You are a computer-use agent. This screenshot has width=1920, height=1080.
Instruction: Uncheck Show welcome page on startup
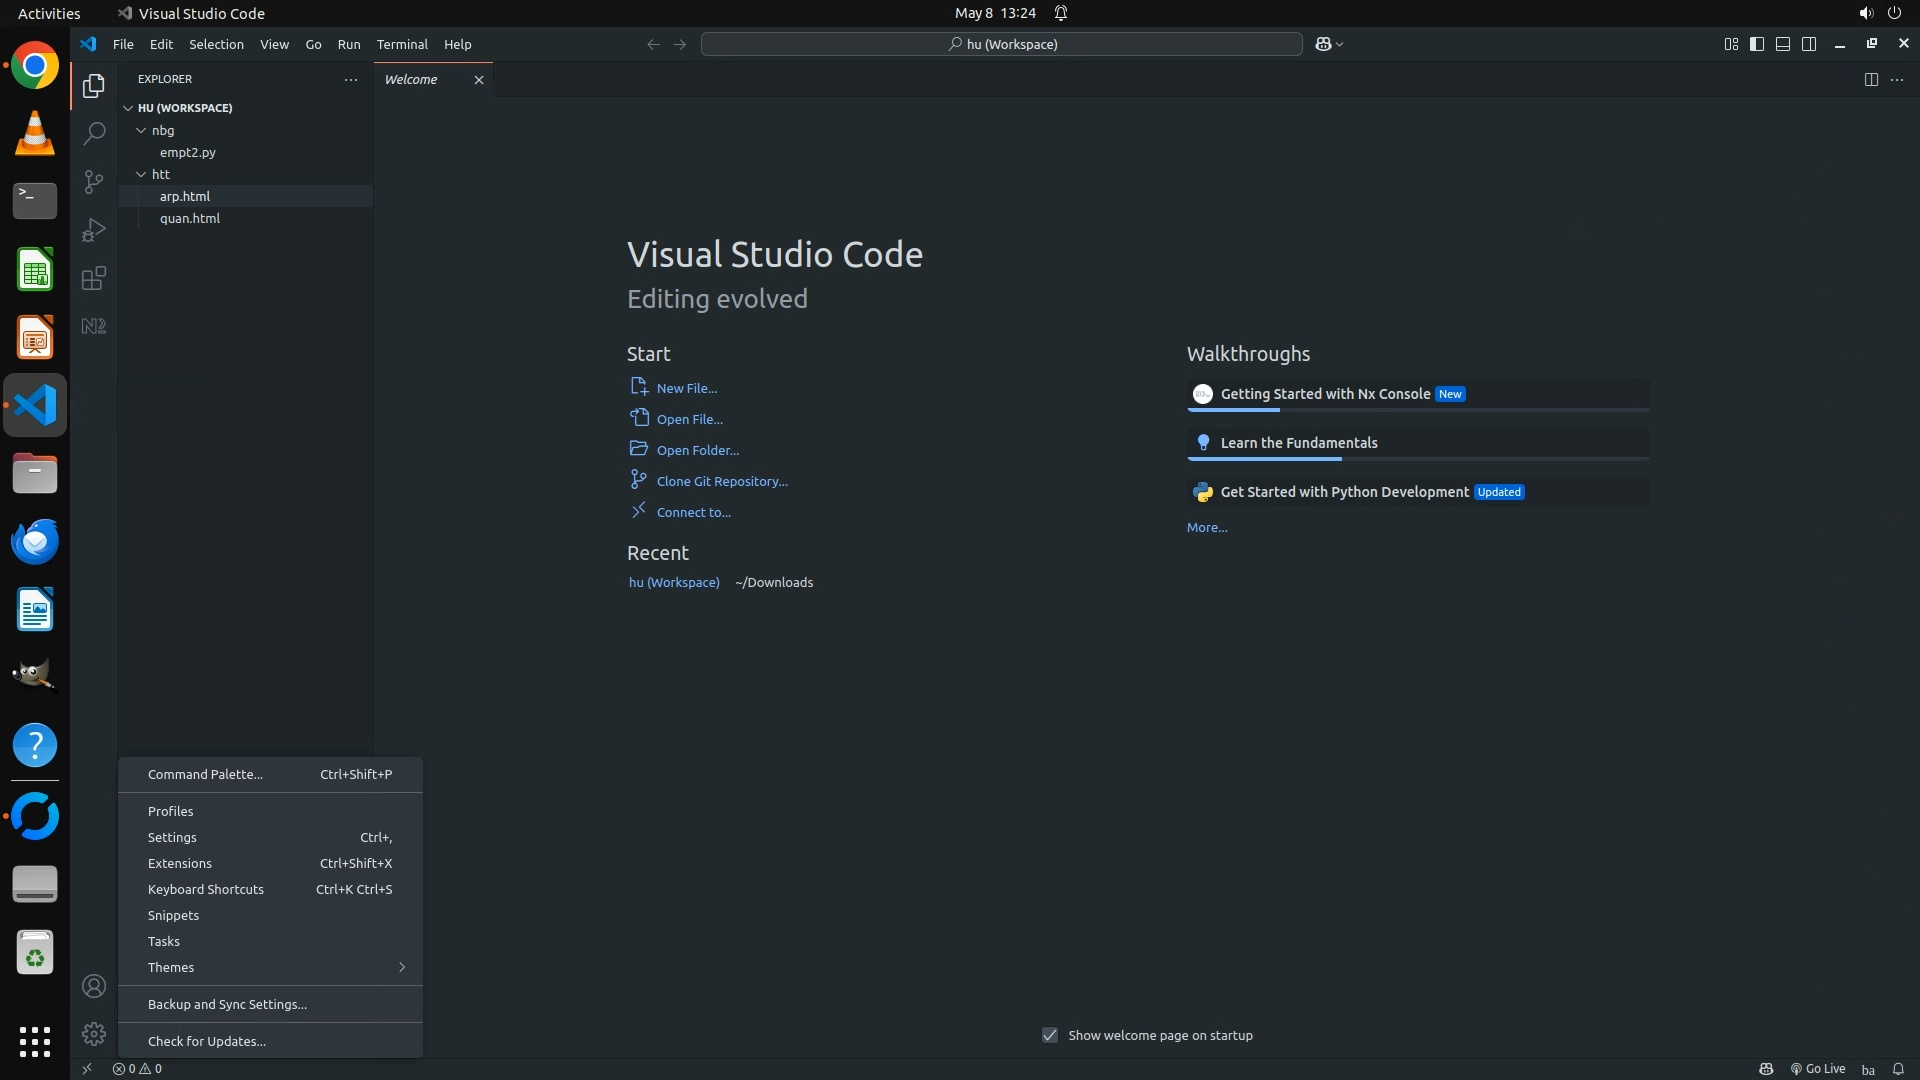click(1050, 1035)
